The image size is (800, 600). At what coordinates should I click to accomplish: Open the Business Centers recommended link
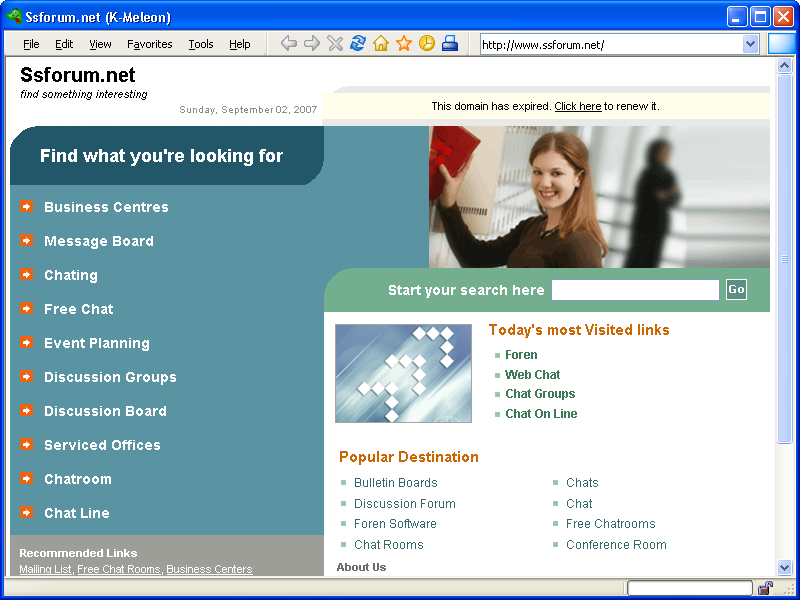click(209, 569)
